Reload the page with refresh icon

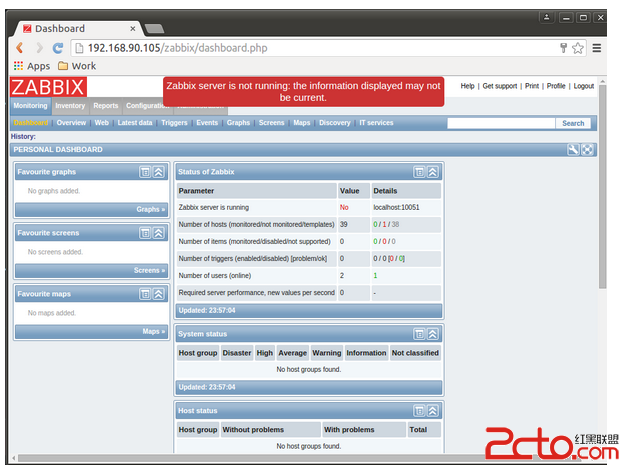(x=58, y=48)
